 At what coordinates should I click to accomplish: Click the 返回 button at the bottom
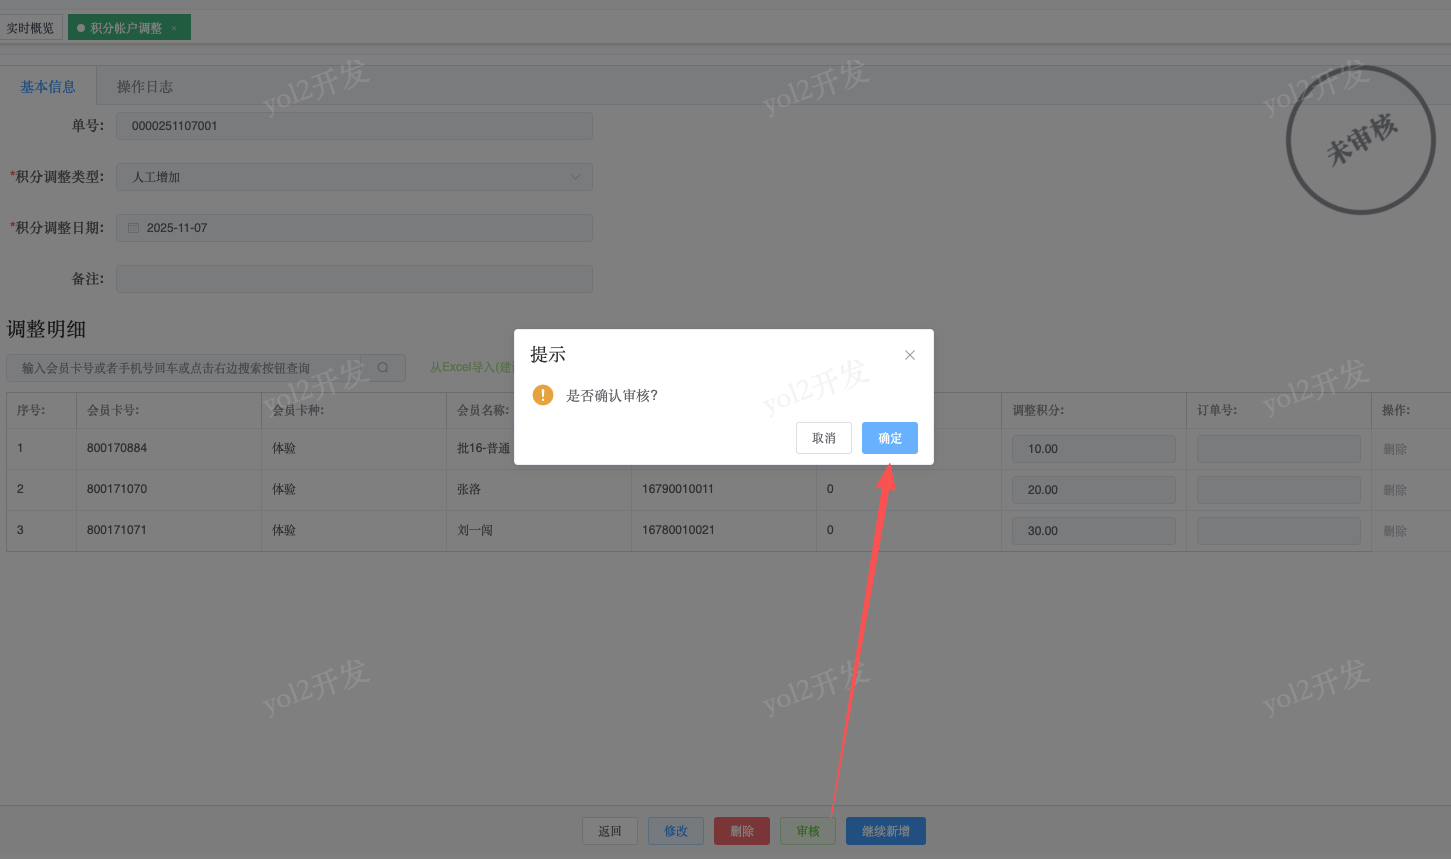coord(610,831)
